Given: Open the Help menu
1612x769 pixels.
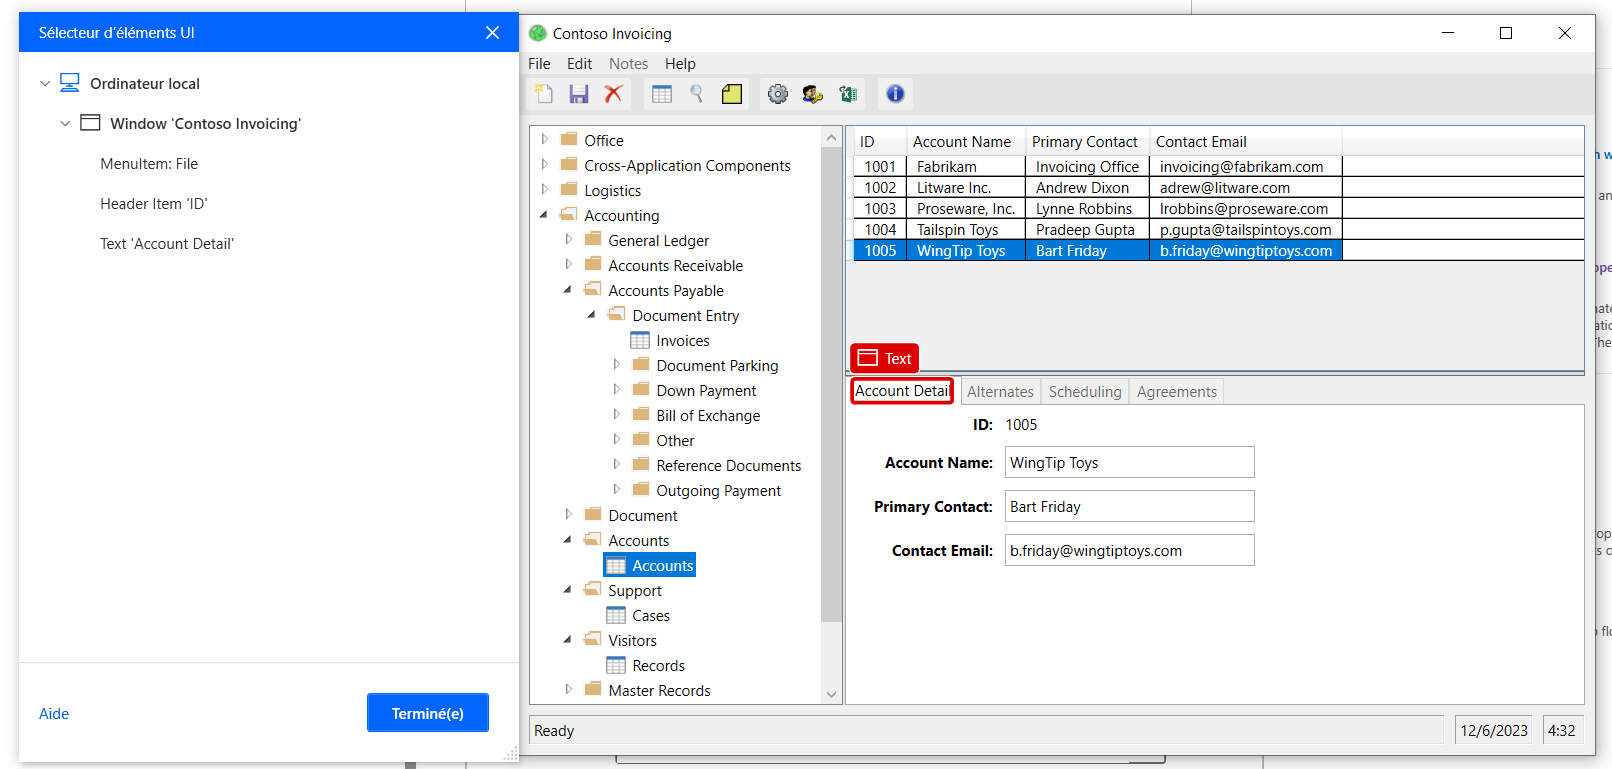Looking at the screenshot, I should pos(680,64).
